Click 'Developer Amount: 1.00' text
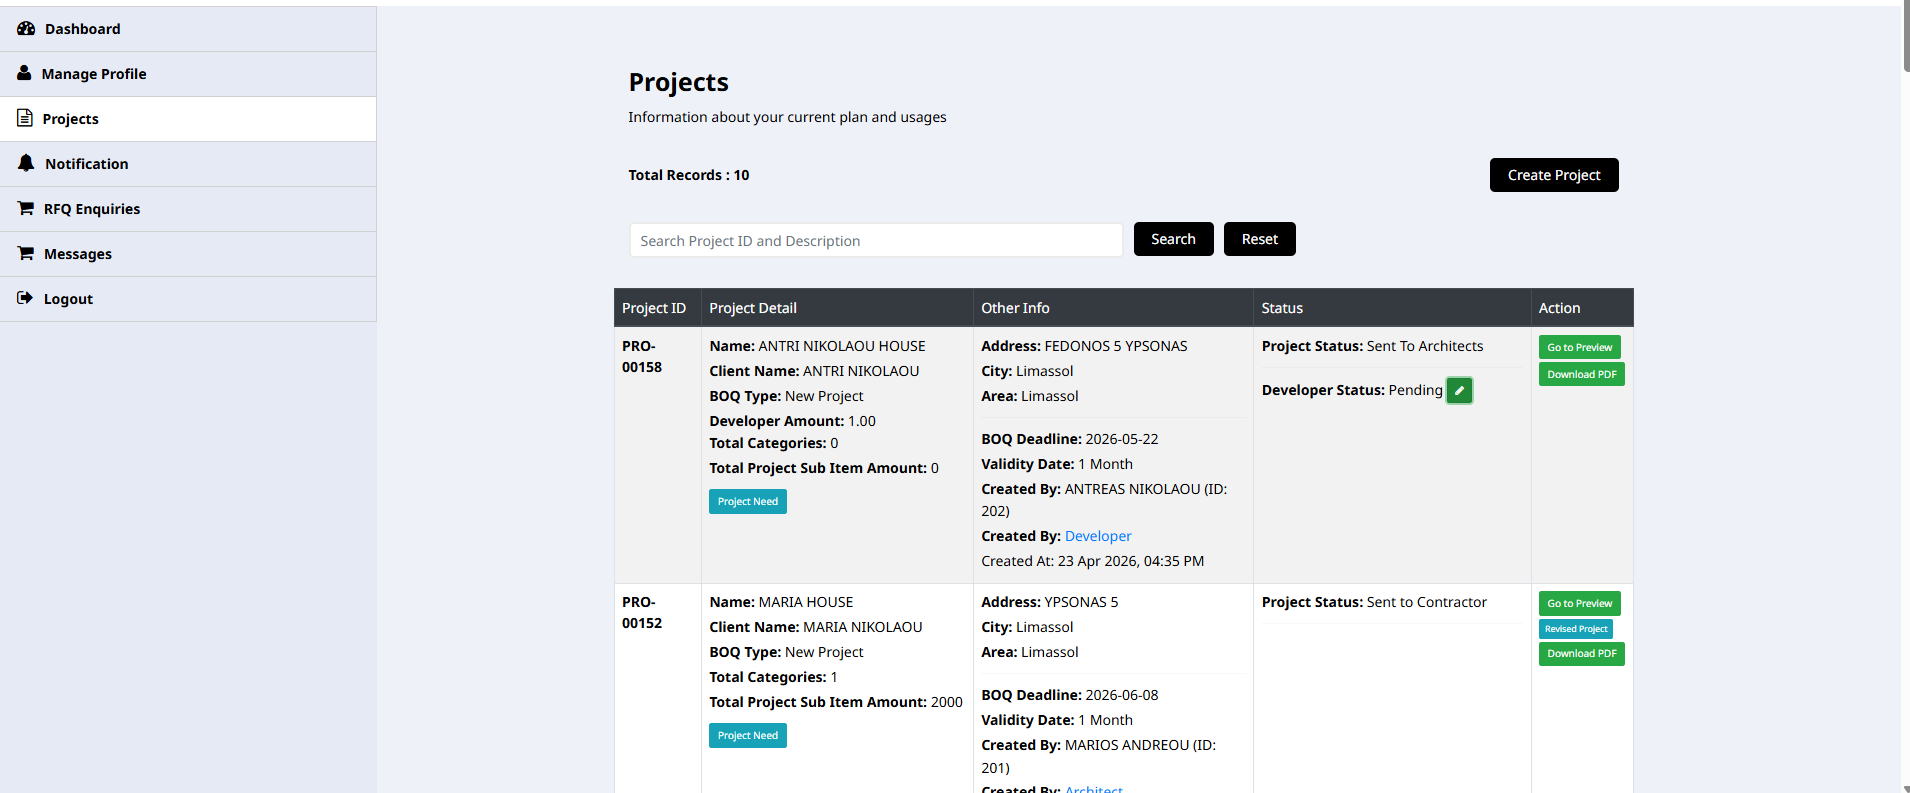Screen dimensions: 1910x793 (x=792, y=421)
